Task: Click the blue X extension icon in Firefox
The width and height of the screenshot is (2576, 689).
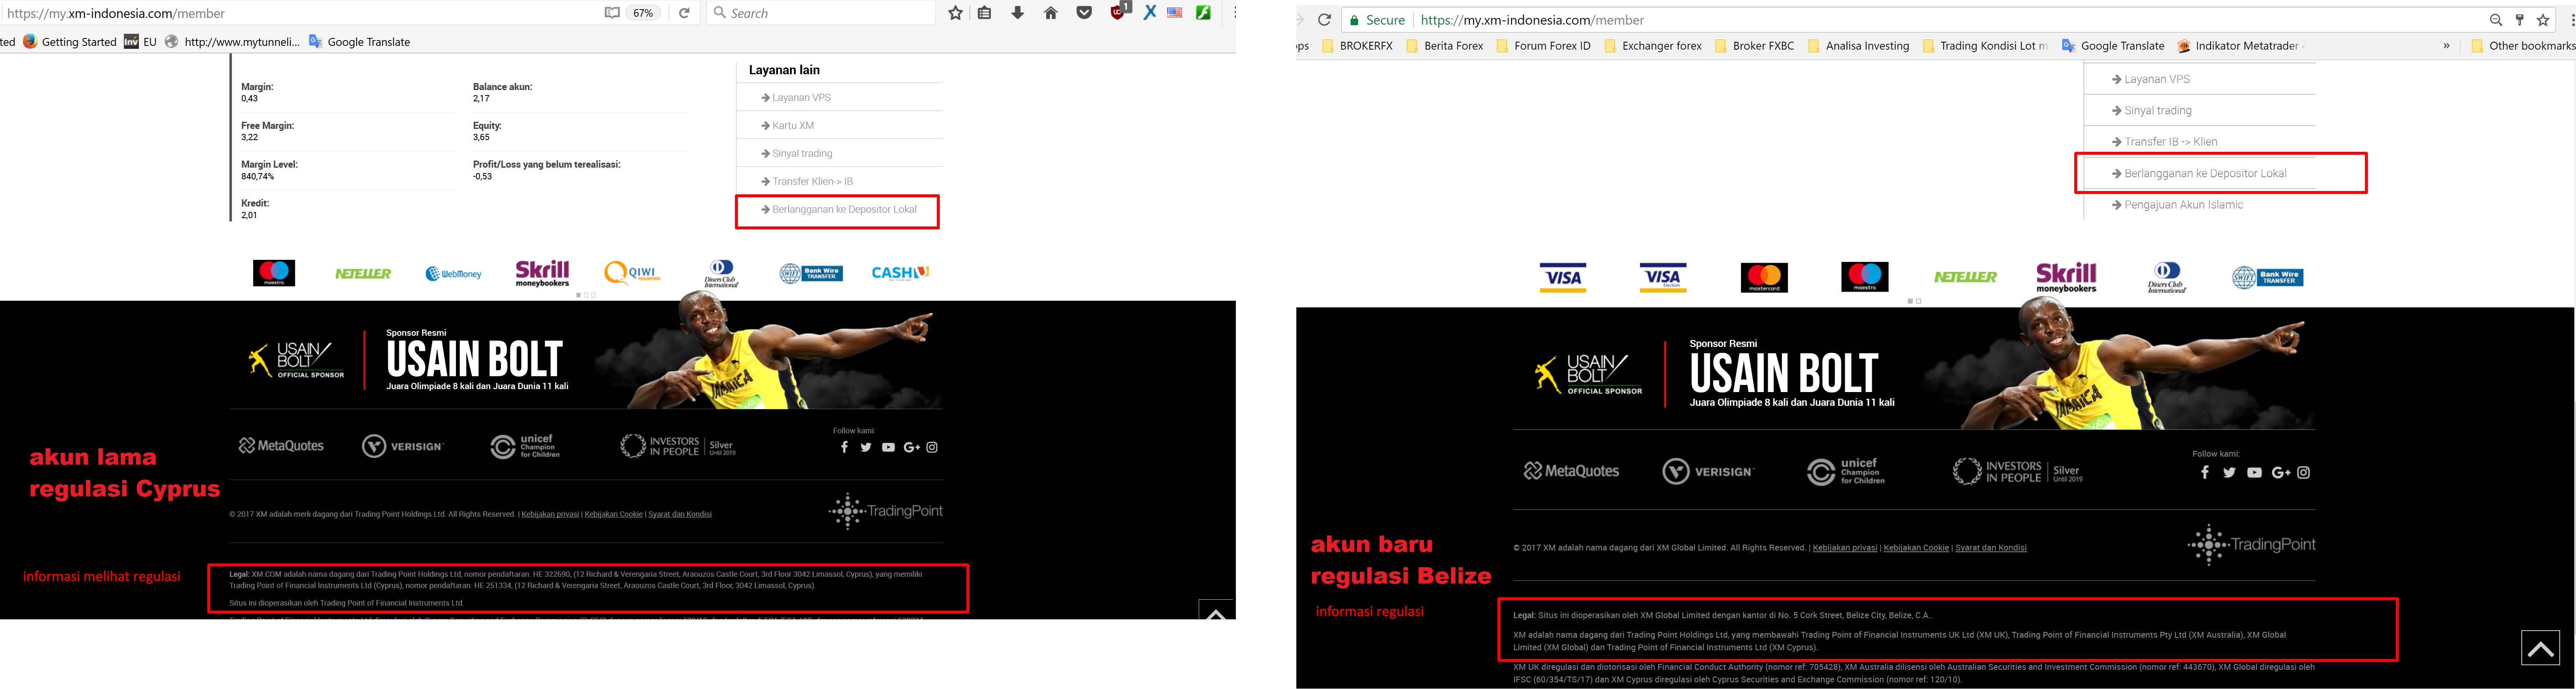Action: pos(1150,13)
